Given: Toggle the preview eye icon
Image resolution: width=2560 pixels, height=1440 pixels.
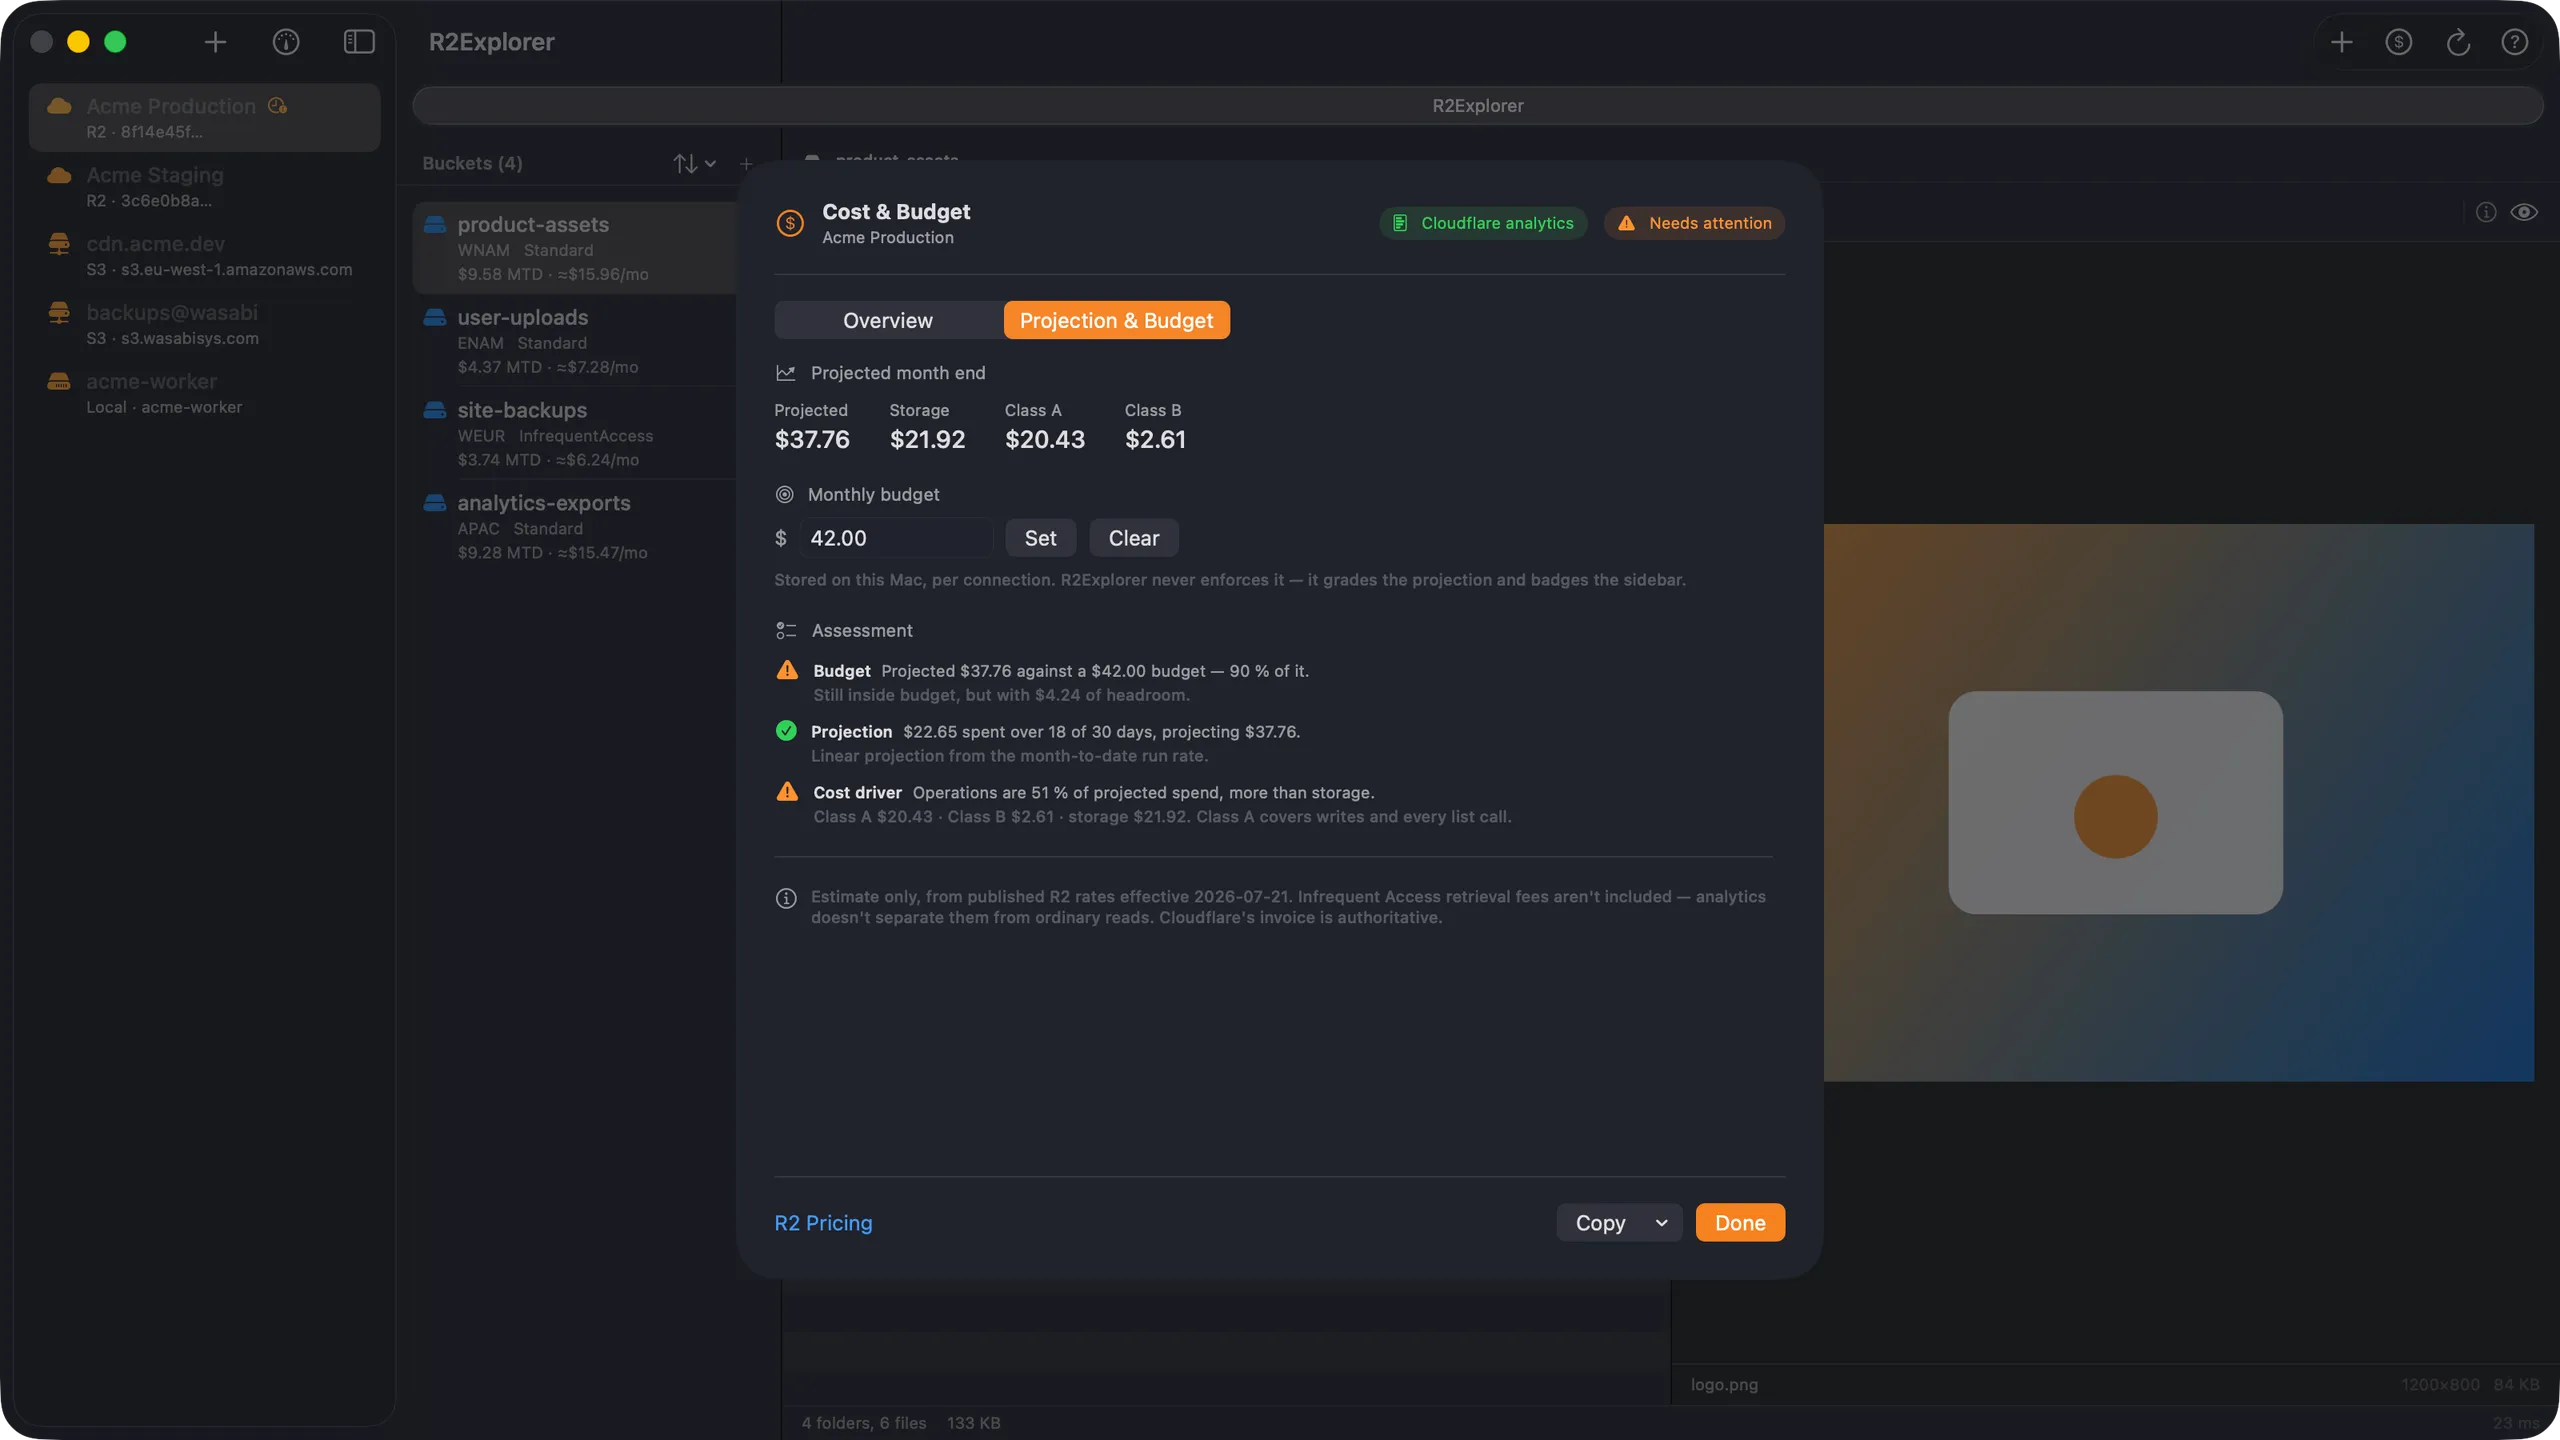Looking at the screenshot, I should point(2524,212).
